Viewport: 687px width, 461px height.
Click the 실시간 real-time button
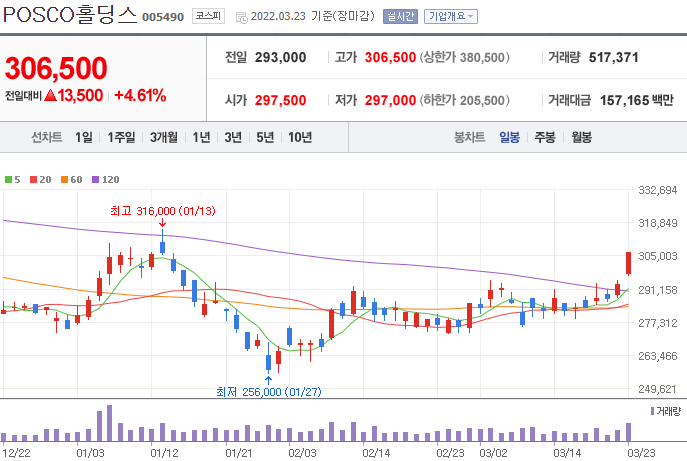click(400, 17)
